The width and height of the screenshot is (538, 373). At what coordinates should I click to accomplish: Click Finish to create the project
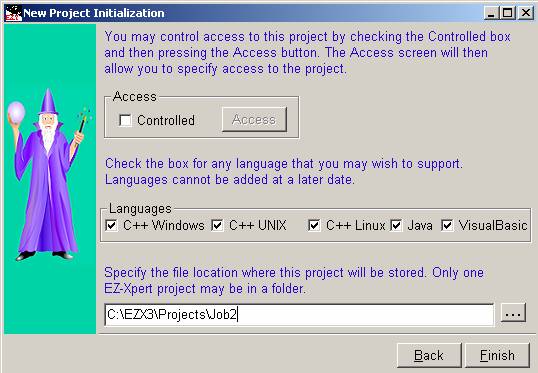[497, 355]
